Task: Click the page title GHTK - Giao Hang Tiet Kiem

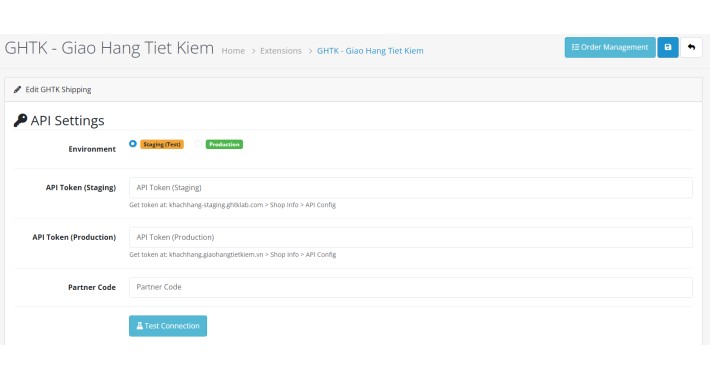Action: pos(109,48)
